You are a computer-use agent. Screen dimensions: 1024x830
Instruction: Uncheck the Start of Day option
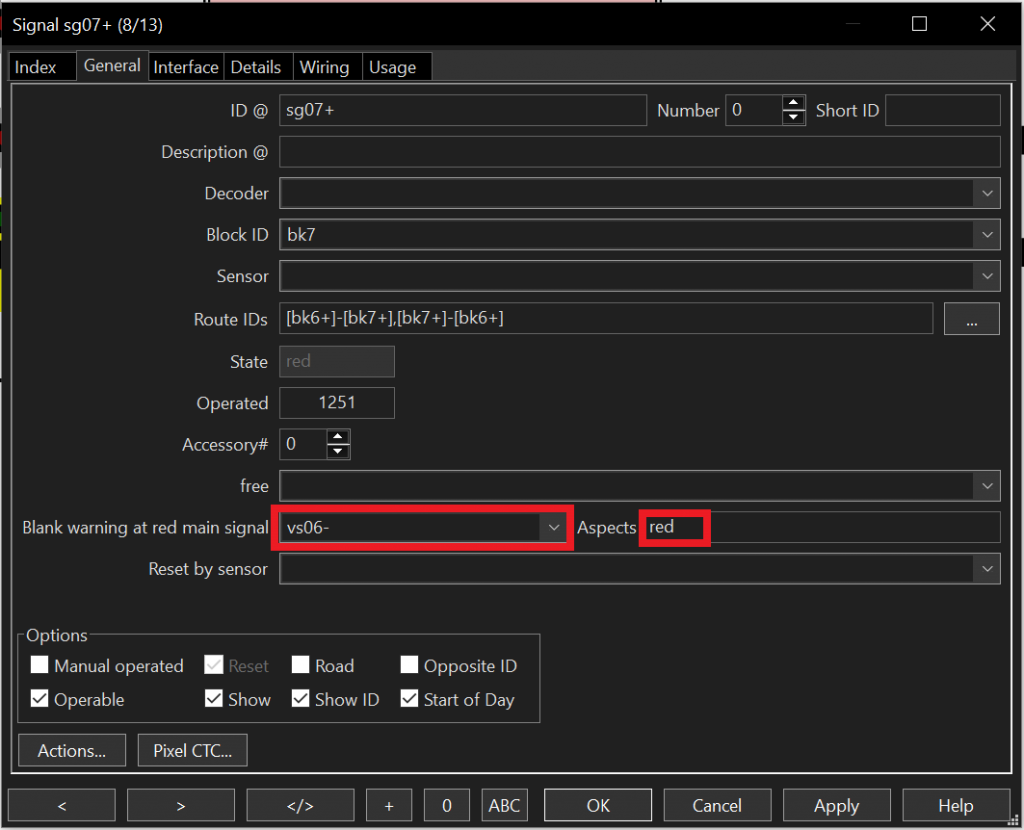tap(409, 700)
